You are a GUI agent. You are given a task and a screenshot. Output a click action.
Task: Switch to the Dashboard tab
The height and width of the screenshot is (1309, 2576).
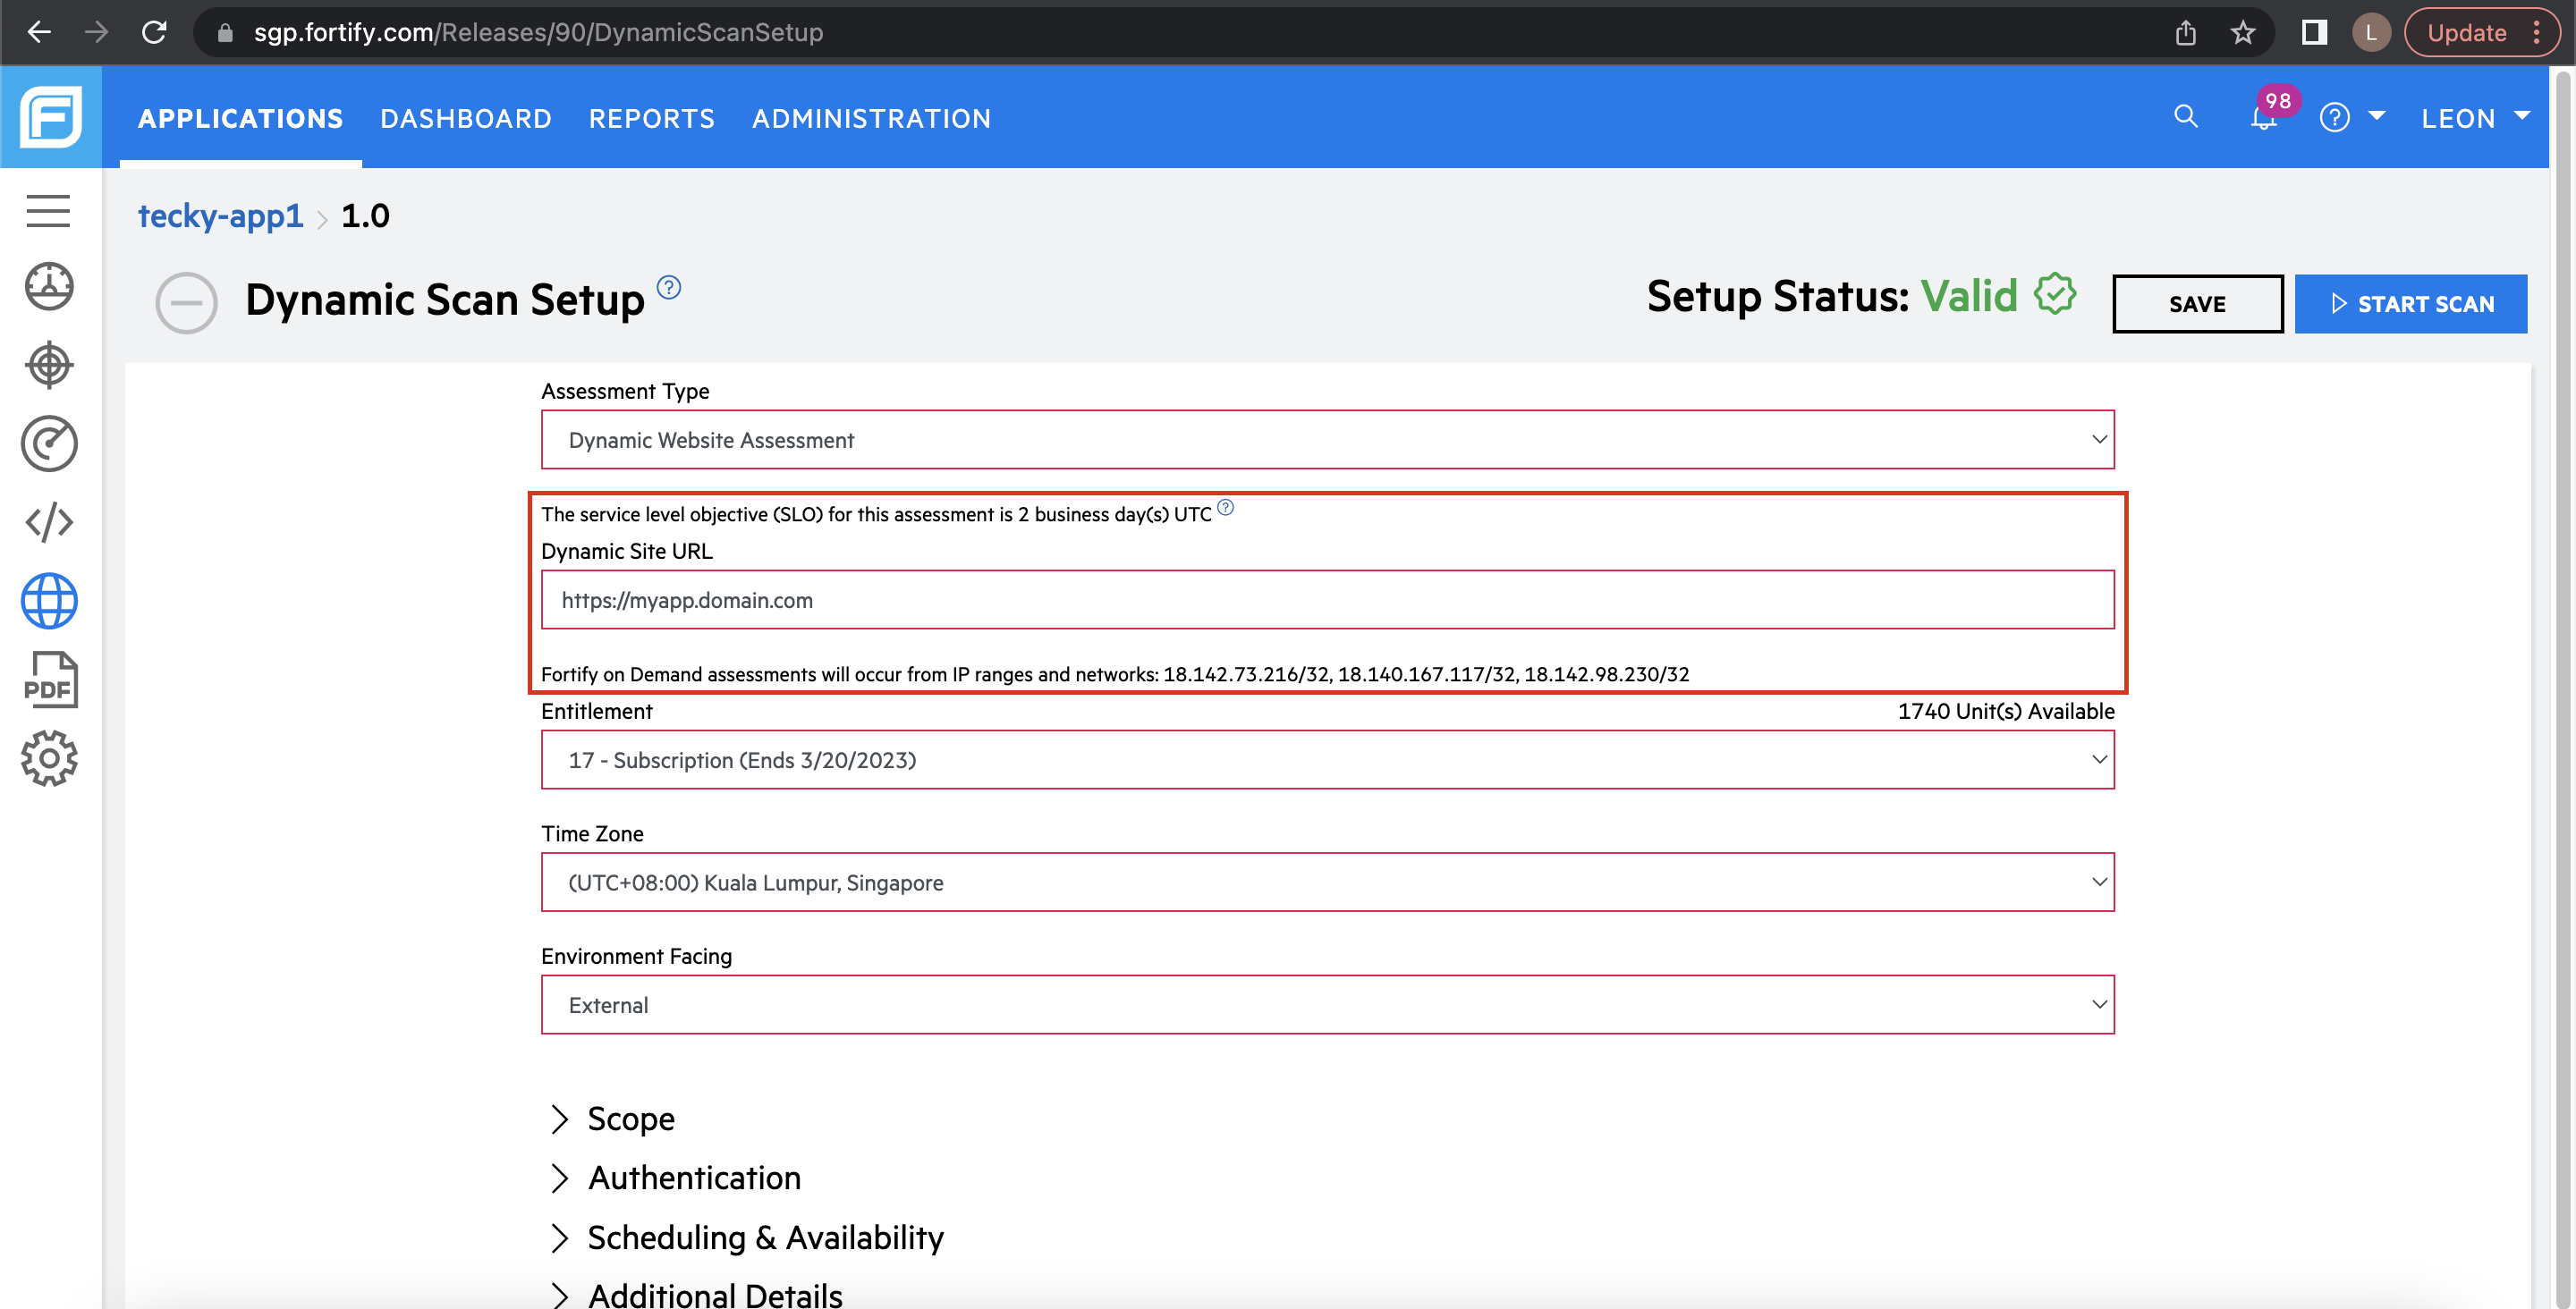point(465,118)
